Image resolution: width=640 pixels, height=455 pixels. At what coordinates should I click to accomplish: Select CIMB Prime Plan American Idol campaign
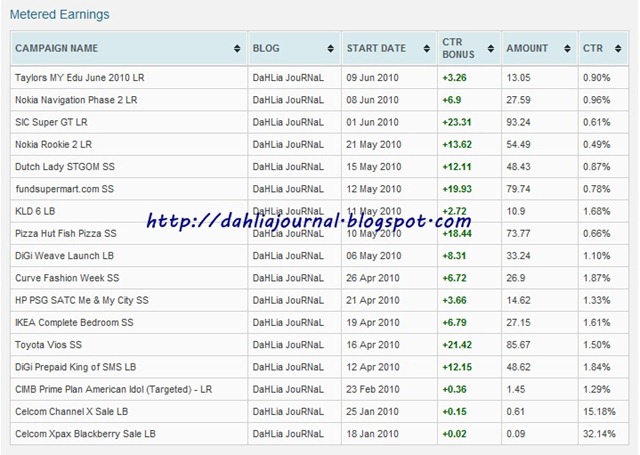point(113,389)
